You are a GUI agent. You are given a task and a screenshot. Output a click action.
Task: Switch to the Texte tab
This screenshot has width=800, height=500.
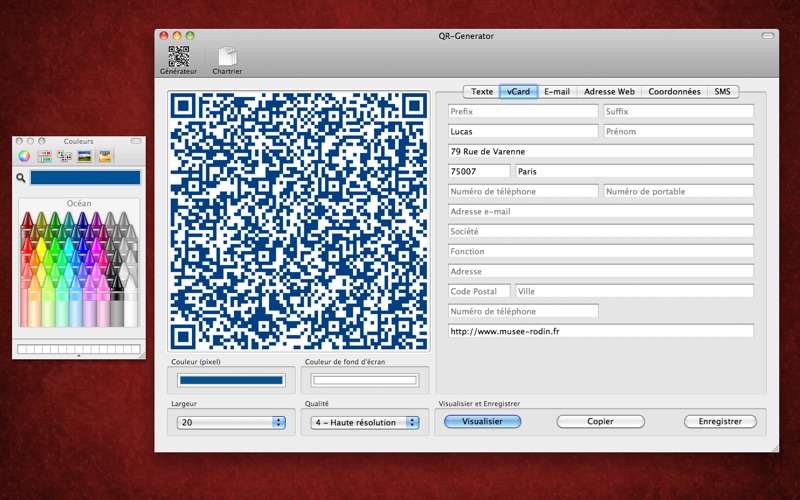click(x=482, y=91)
